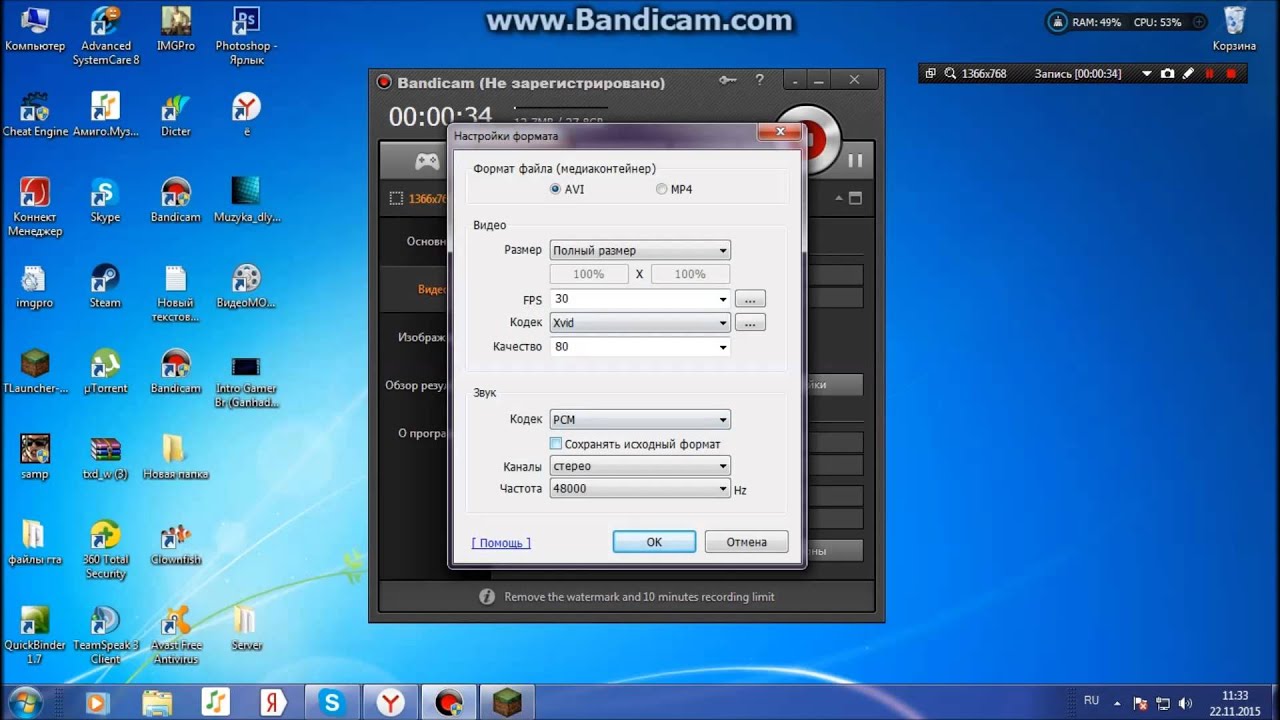Image resolution: width=1280 pixels, height=720 pixels.
Task: Open Advanced SystemCare 8 desktop icon
Action: tap(105, 35)
